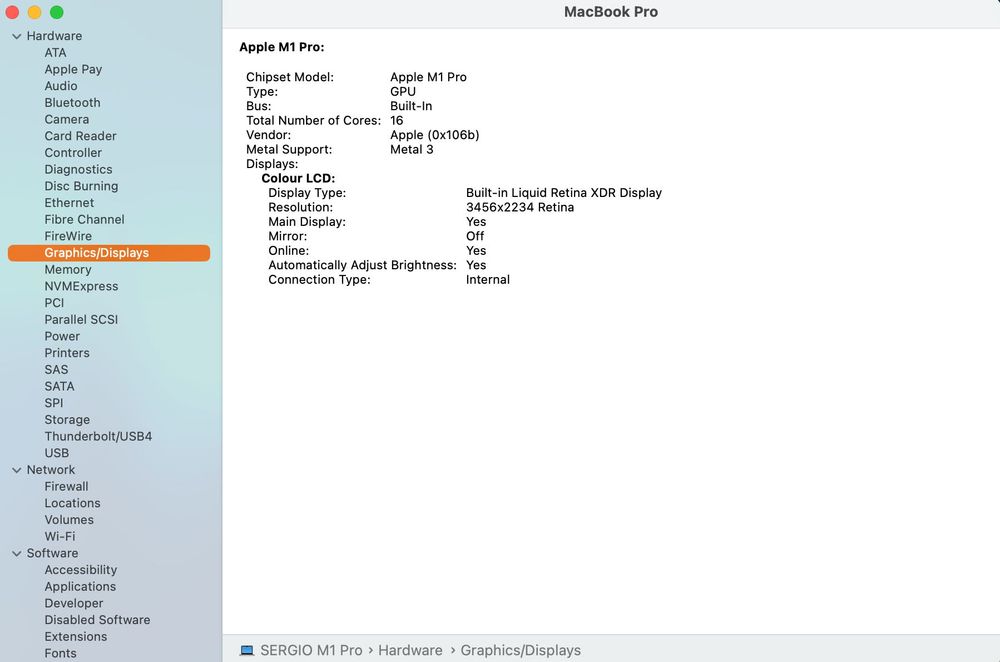Collapse the Software section chevron

(x=17, y=554)
